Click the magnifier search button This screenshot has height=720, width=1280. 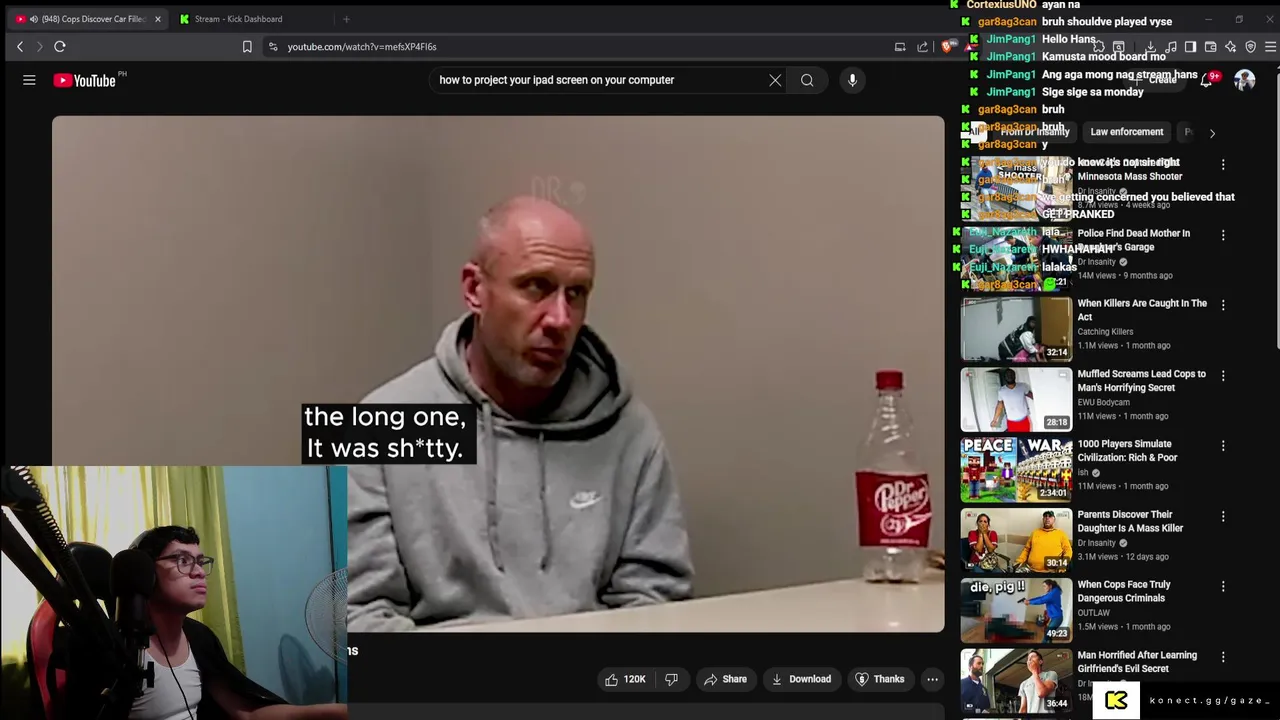click(807, 80)
